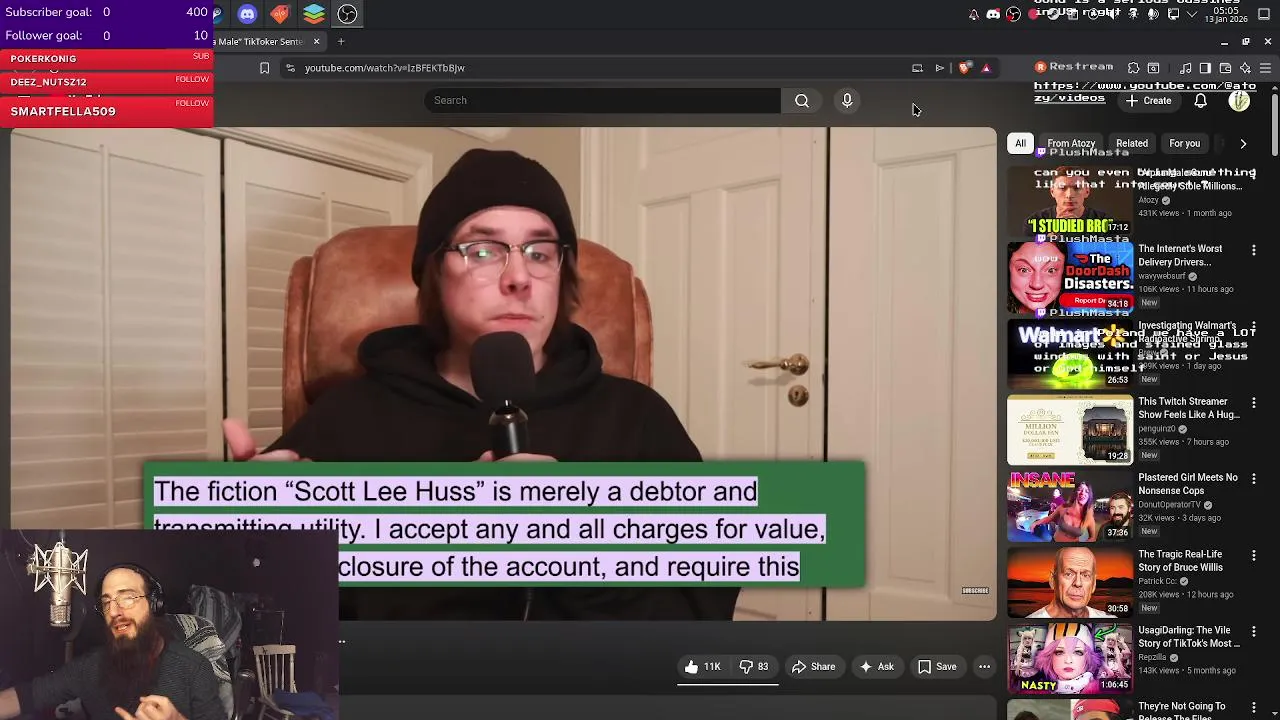Open options menu for UsagiDarling video
The height and width of the screenshot is (720, 1280).
1253,631
